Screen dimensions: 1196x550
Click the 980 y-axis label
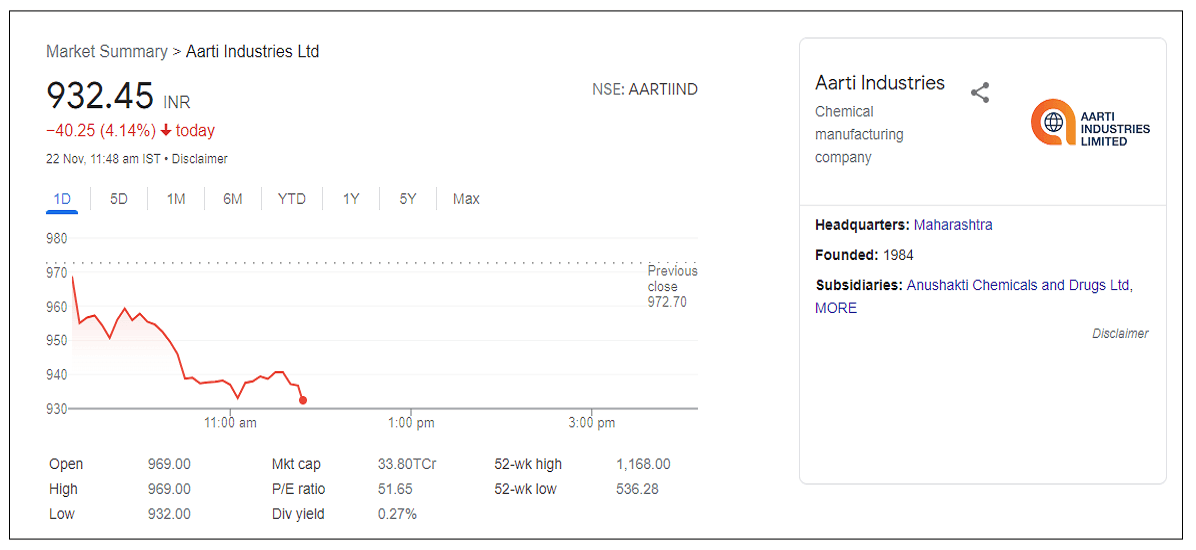tap(57, 238)
